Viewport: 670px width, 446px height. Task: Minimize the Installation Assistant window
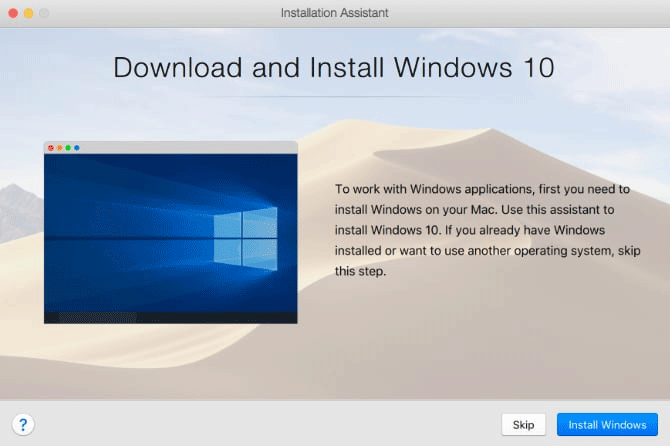click(x=29, y=13)
